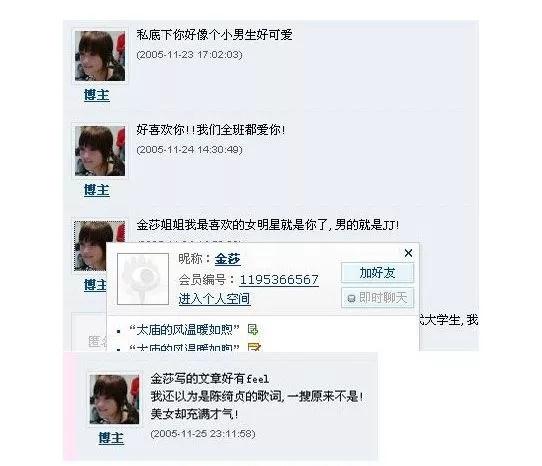
Task: Click the 金莎姐姐我最喜欢的女明星 comment text
Action: (268, 225)
